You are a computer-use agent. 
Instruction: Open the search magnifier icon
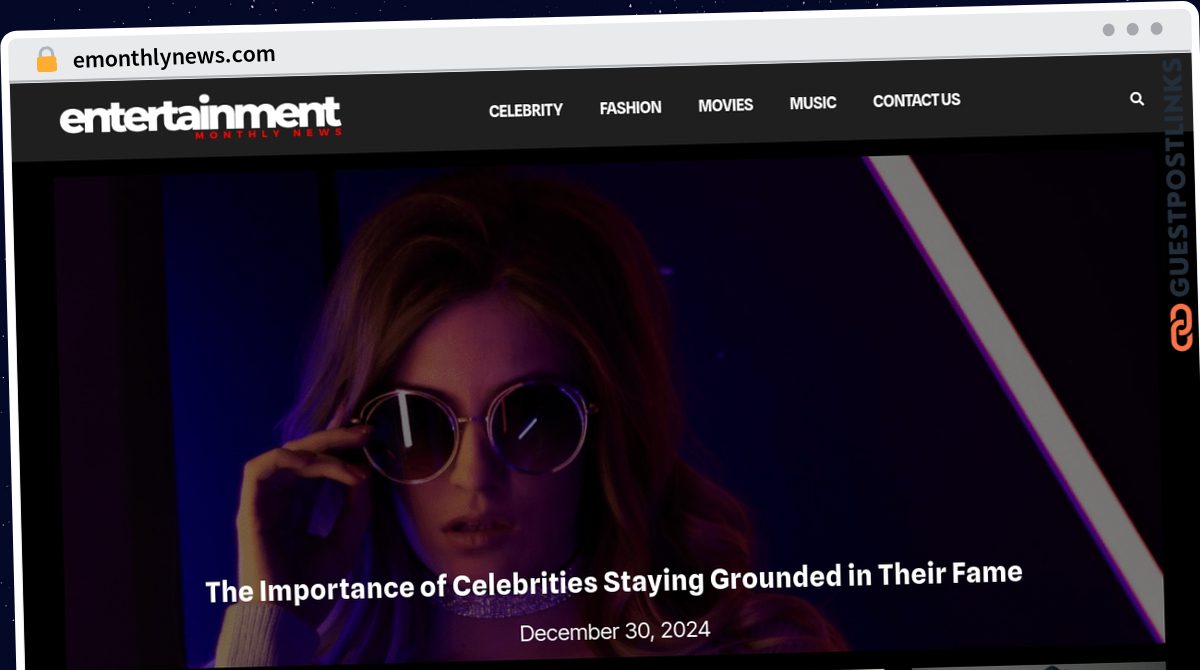[1137, 99]
